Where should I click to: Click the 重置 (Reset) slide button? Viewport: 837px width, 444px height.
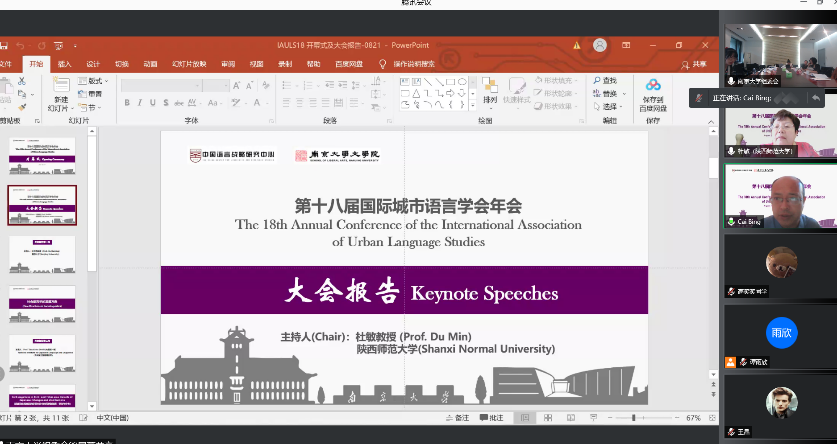pyautogui.click(x=95, y=93)
